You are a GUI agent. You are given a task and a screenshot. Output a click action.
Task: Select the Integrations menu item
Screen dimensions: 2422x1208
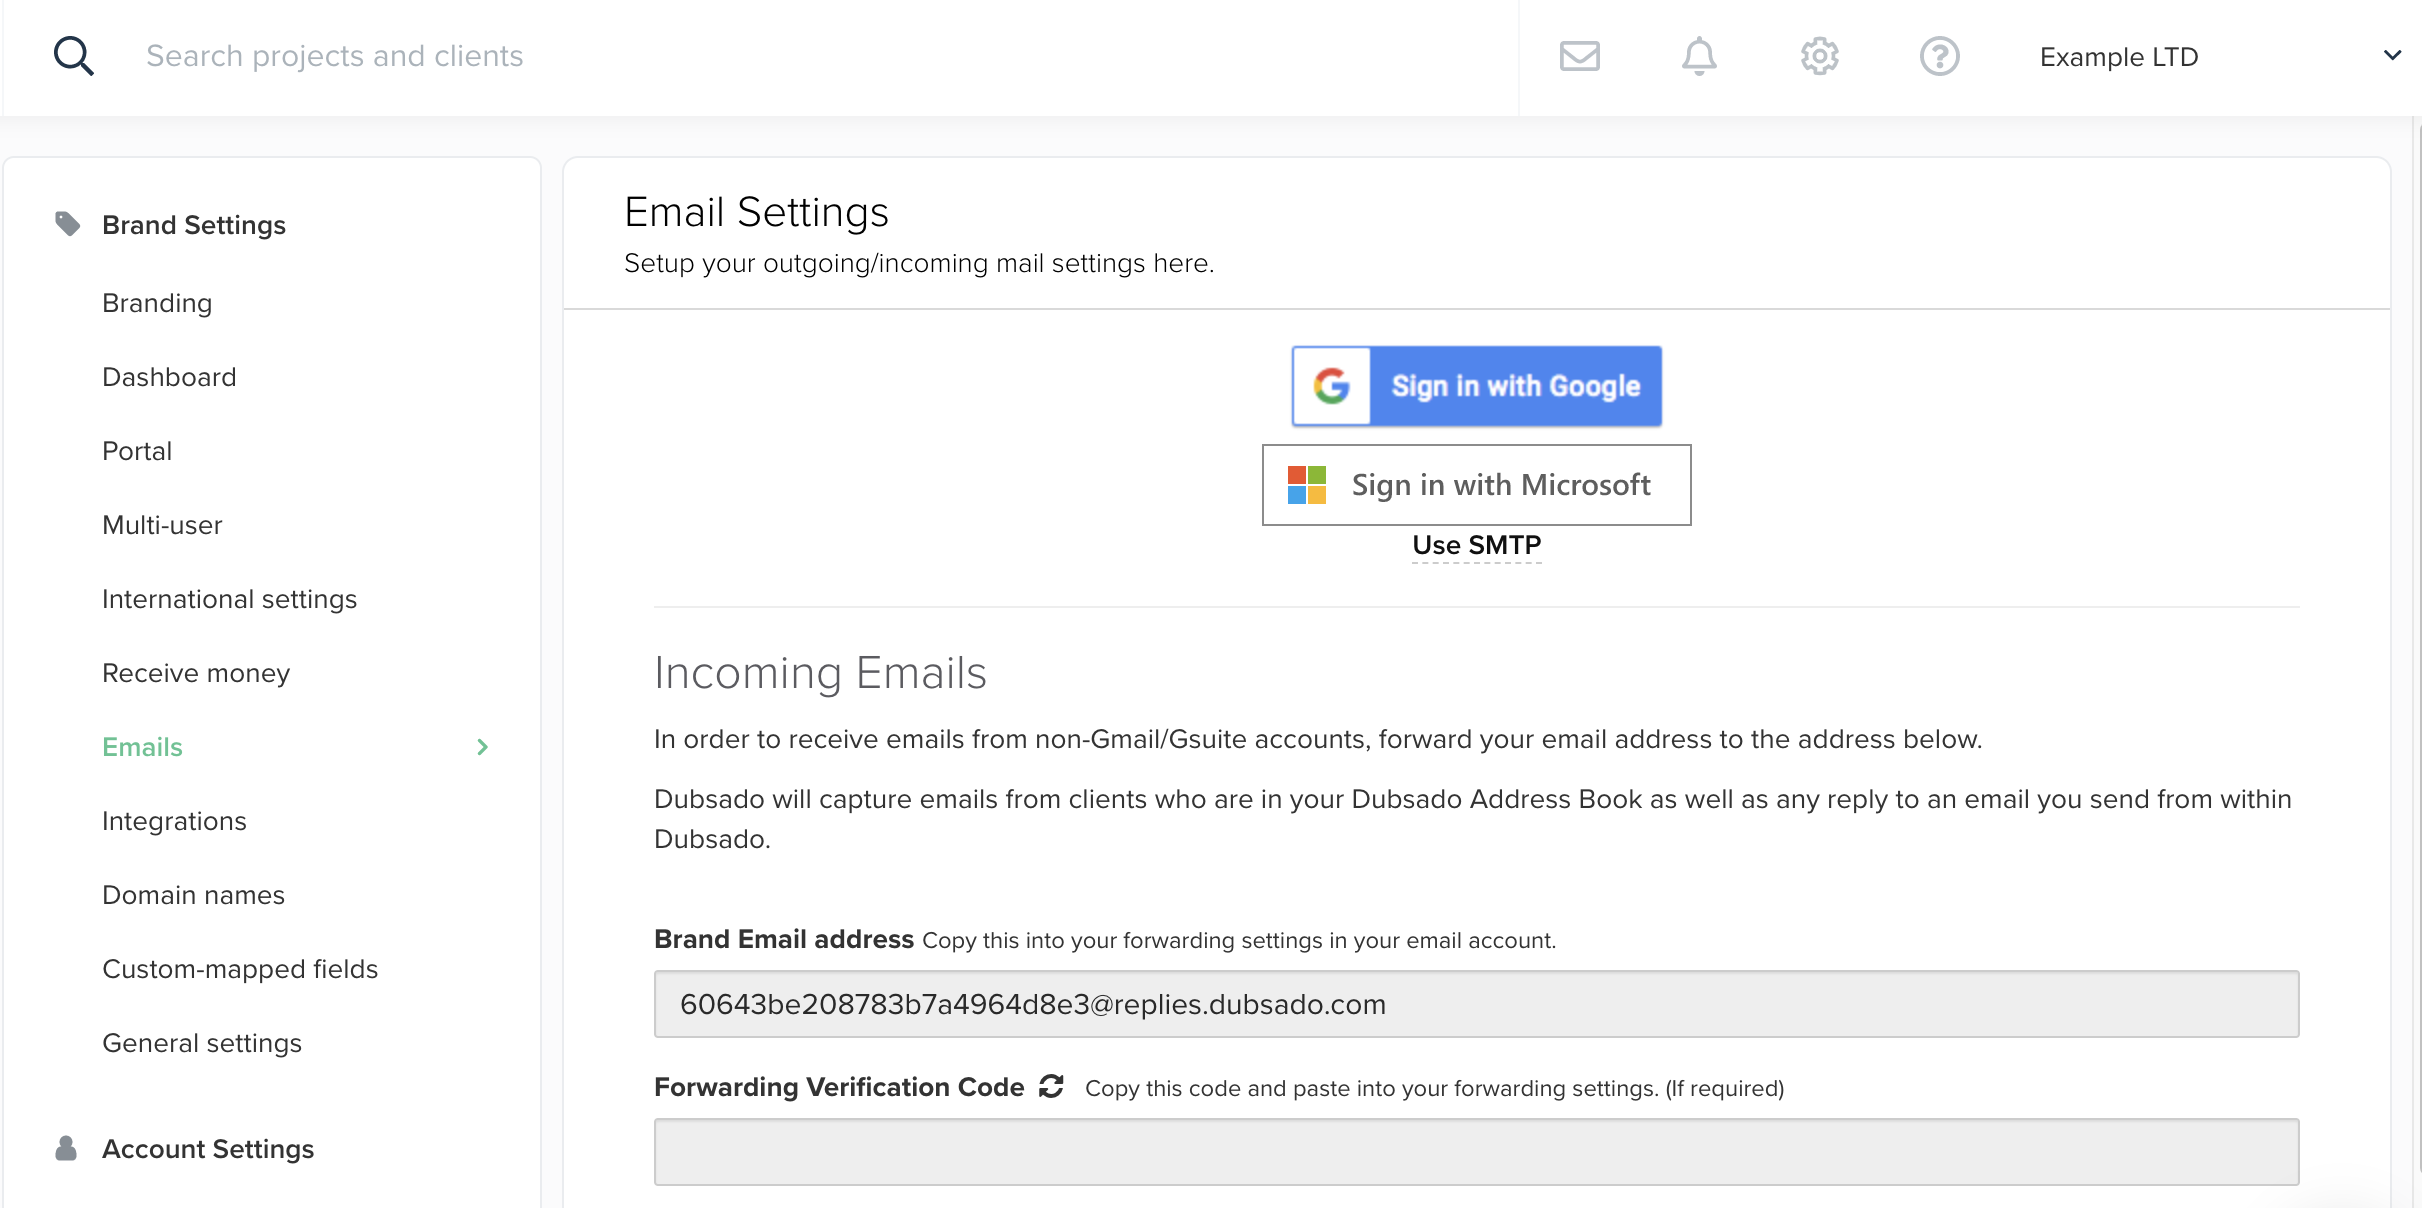pyautogui.click(x=175, y=822)
